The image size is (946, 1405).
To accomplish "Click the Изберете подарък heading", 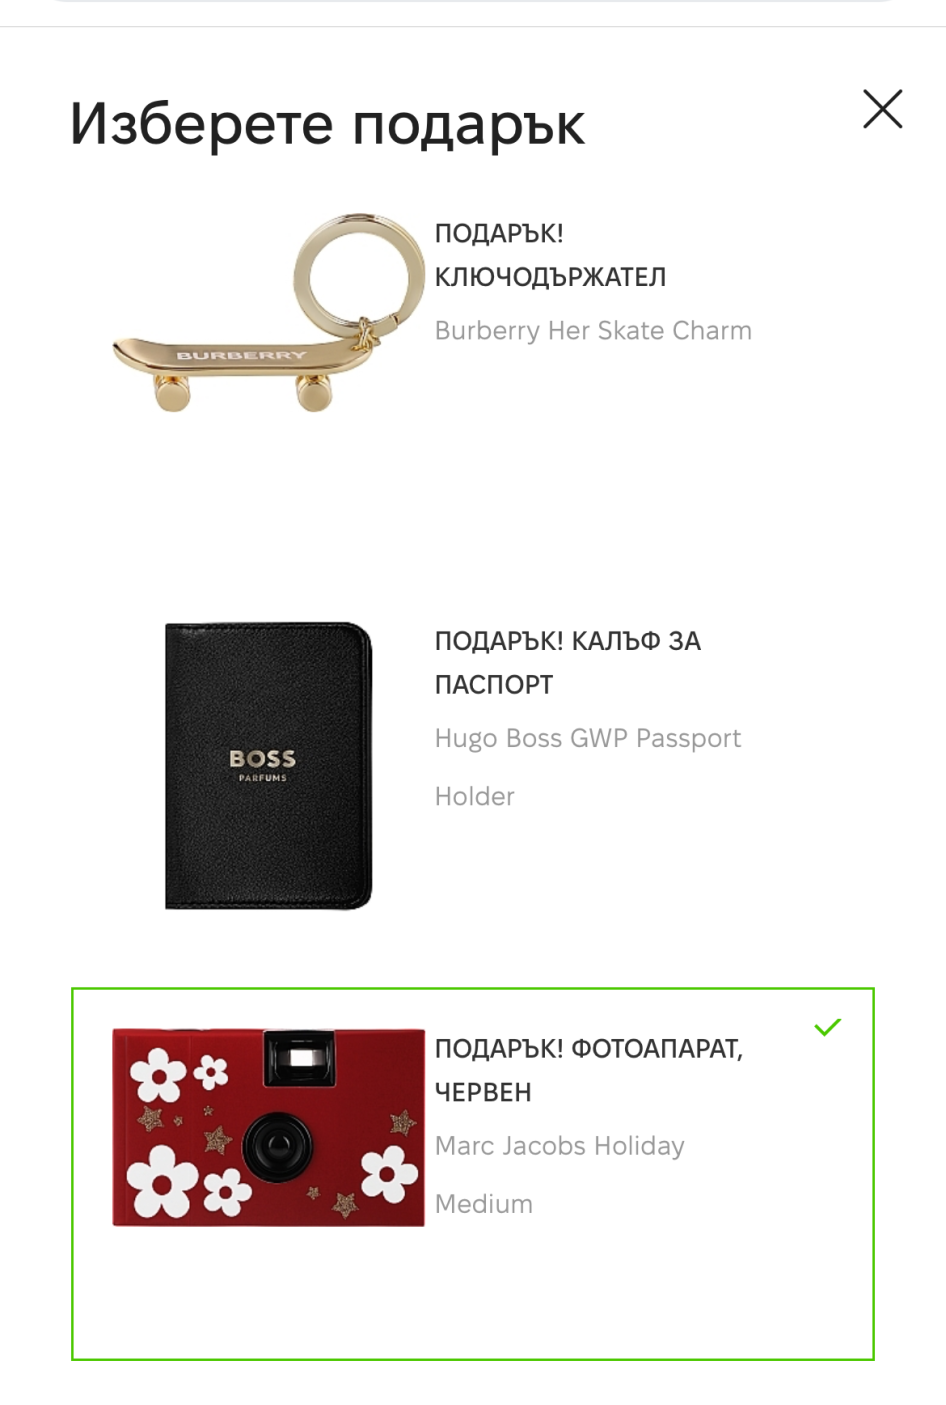I will coord(327,125).
